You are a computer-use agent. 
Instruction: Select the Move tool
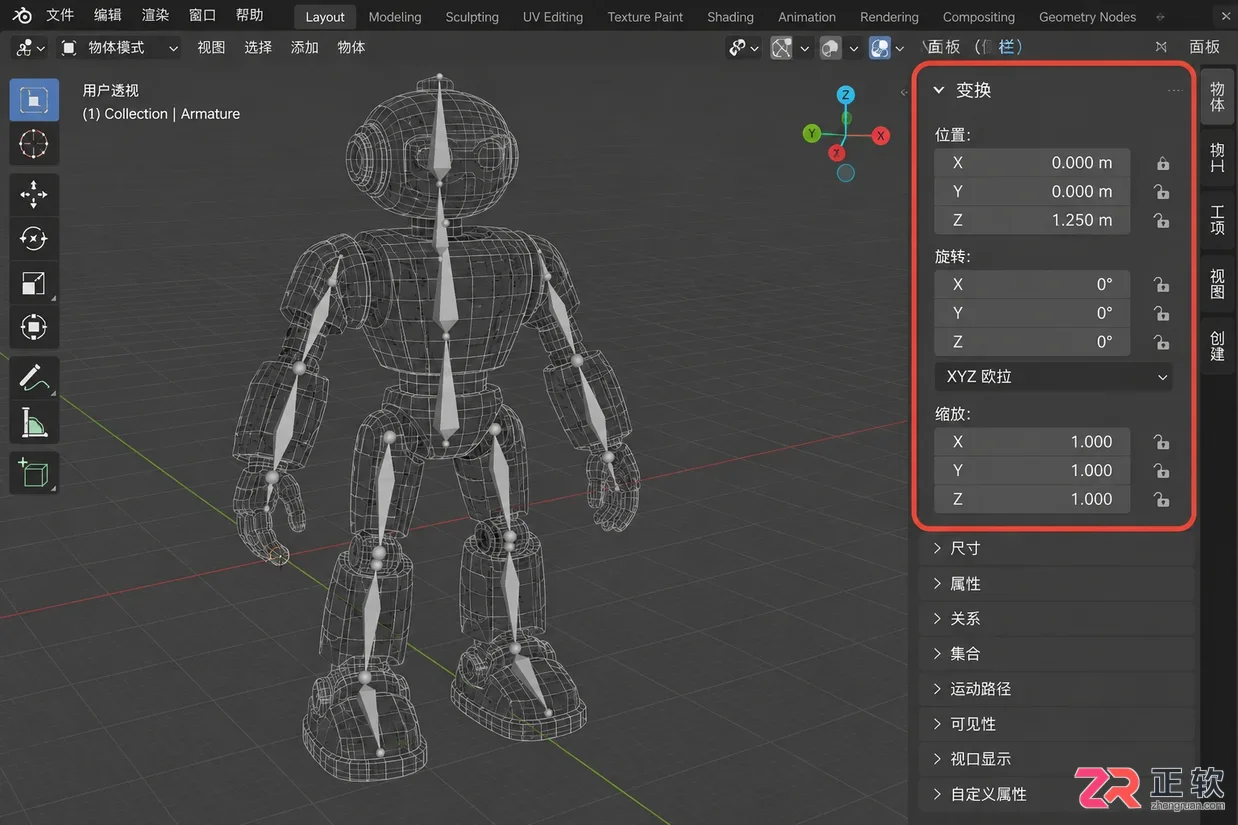pyautogui.click(x=34, y=194)
